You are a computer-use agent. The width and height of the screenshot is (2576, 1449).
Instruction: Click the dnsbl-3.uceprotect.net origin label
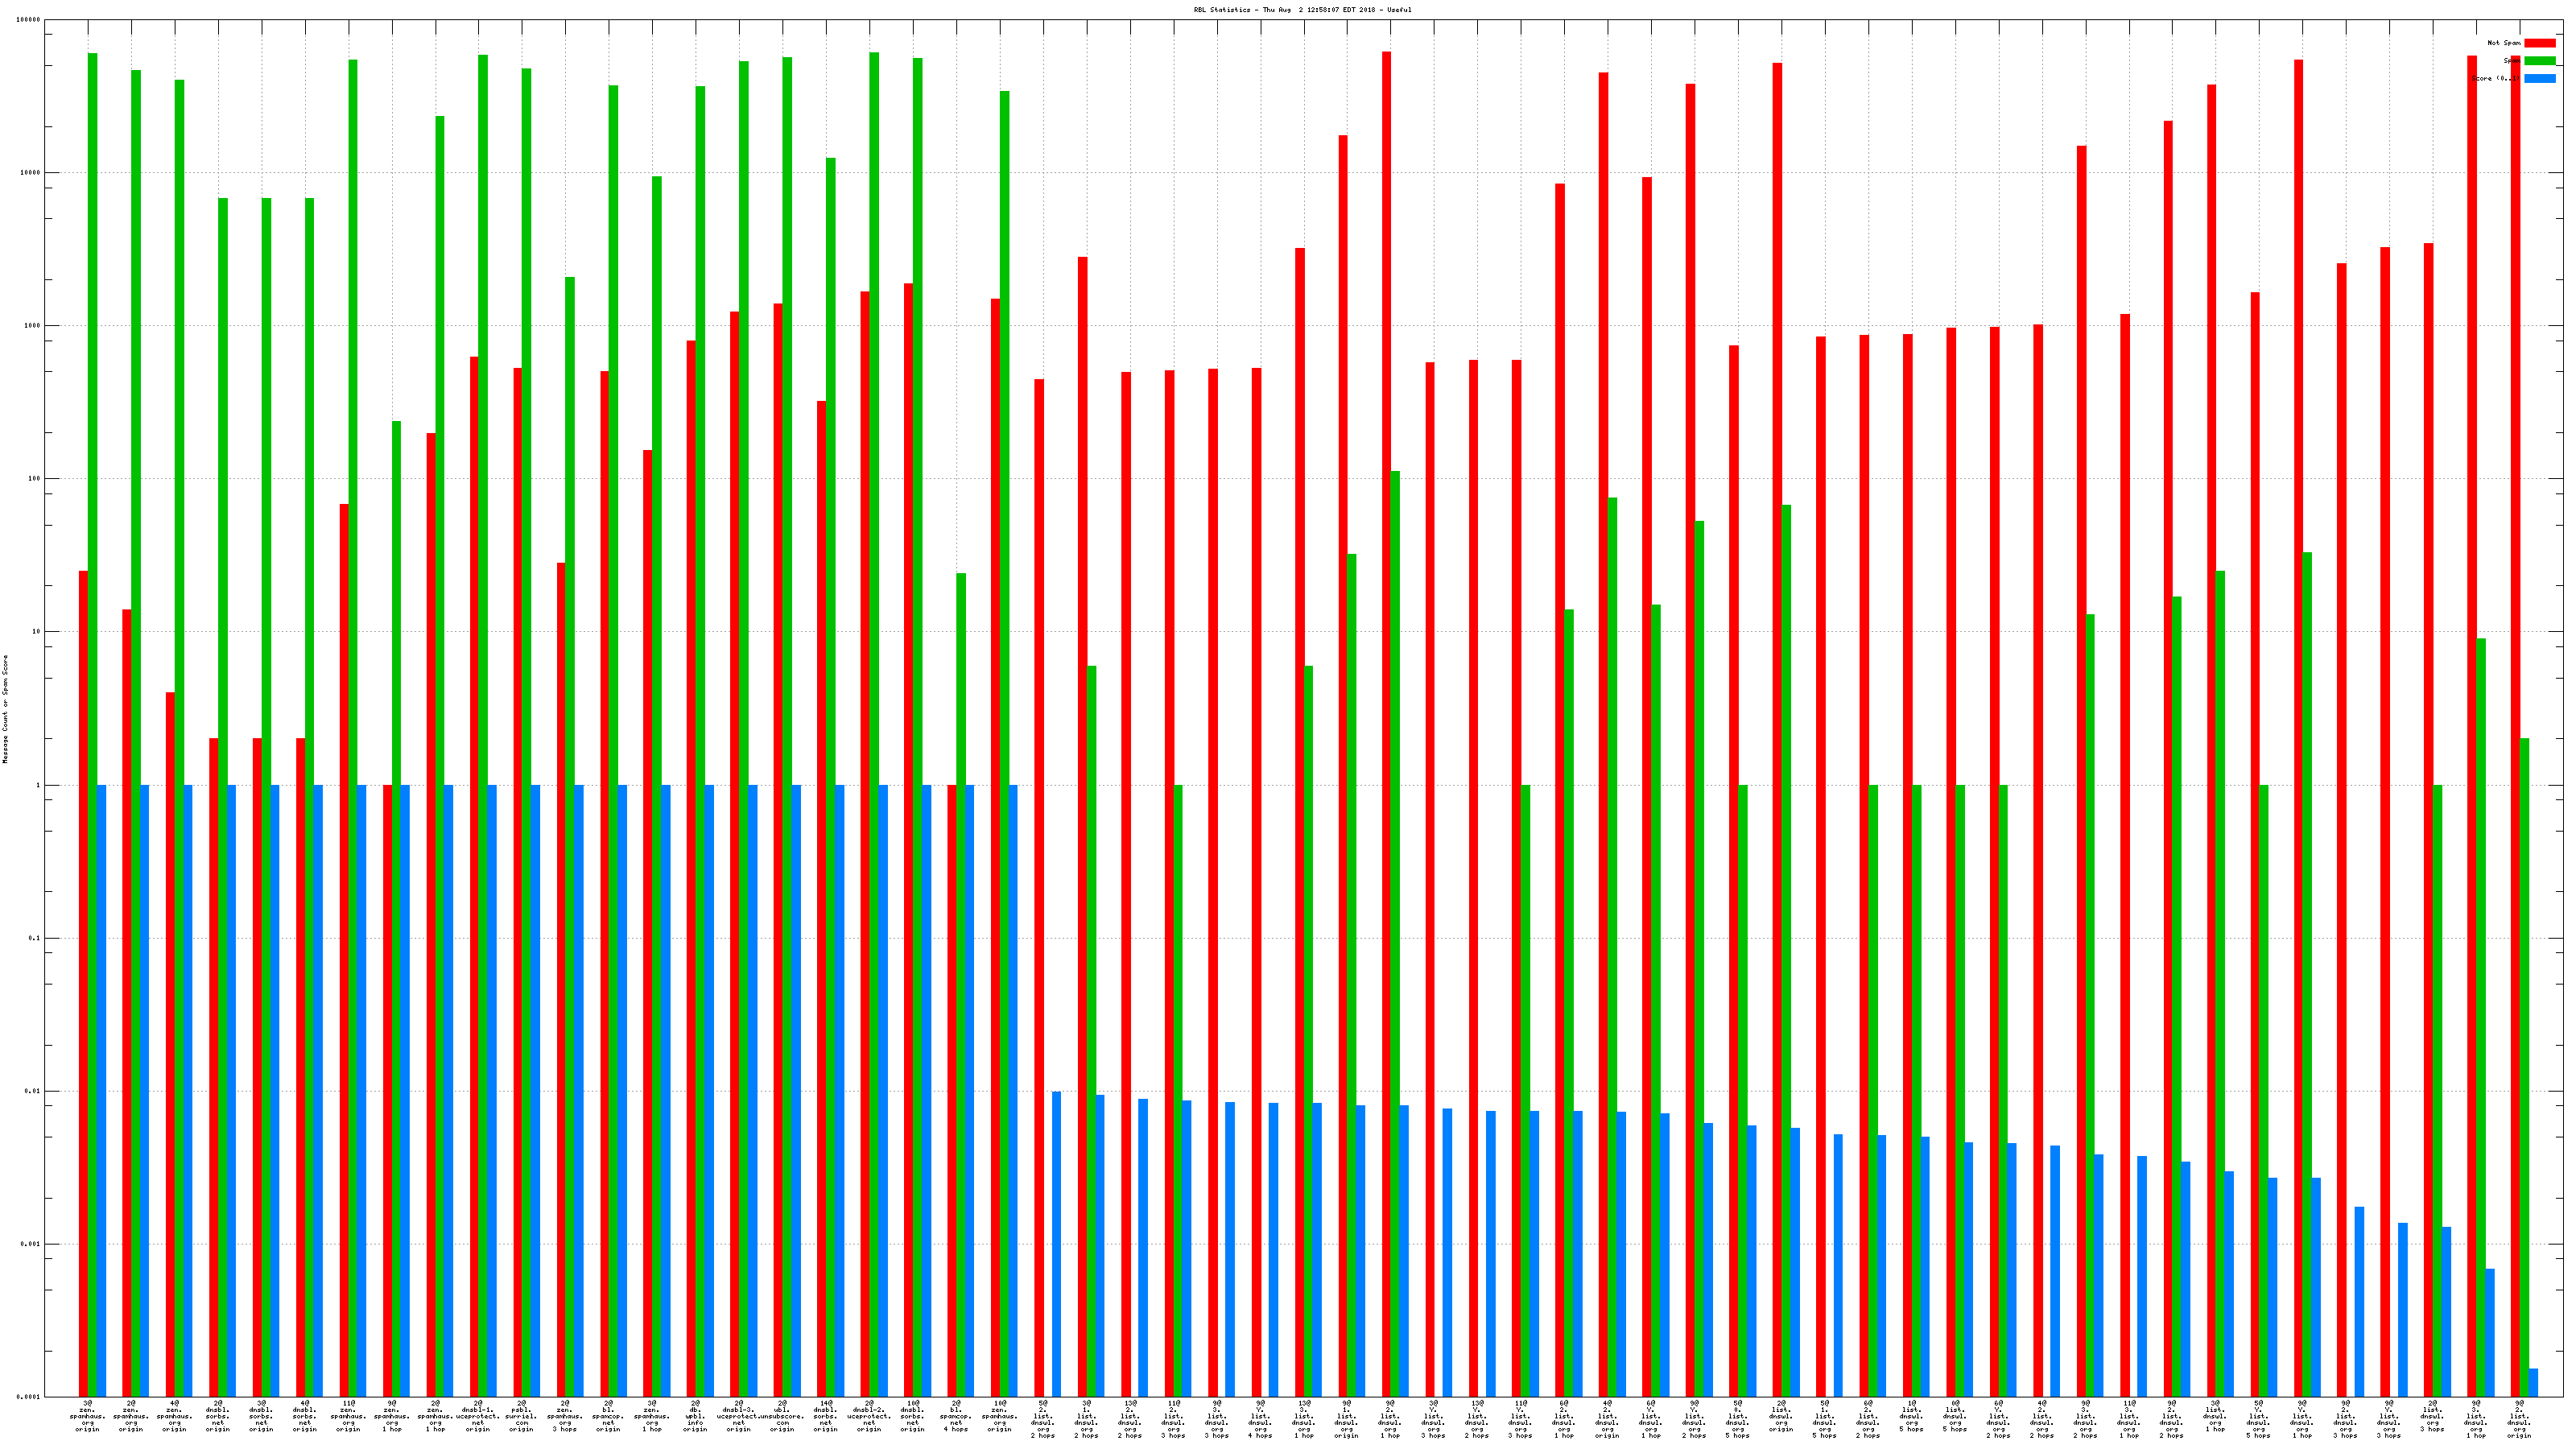pos(738,1416)
